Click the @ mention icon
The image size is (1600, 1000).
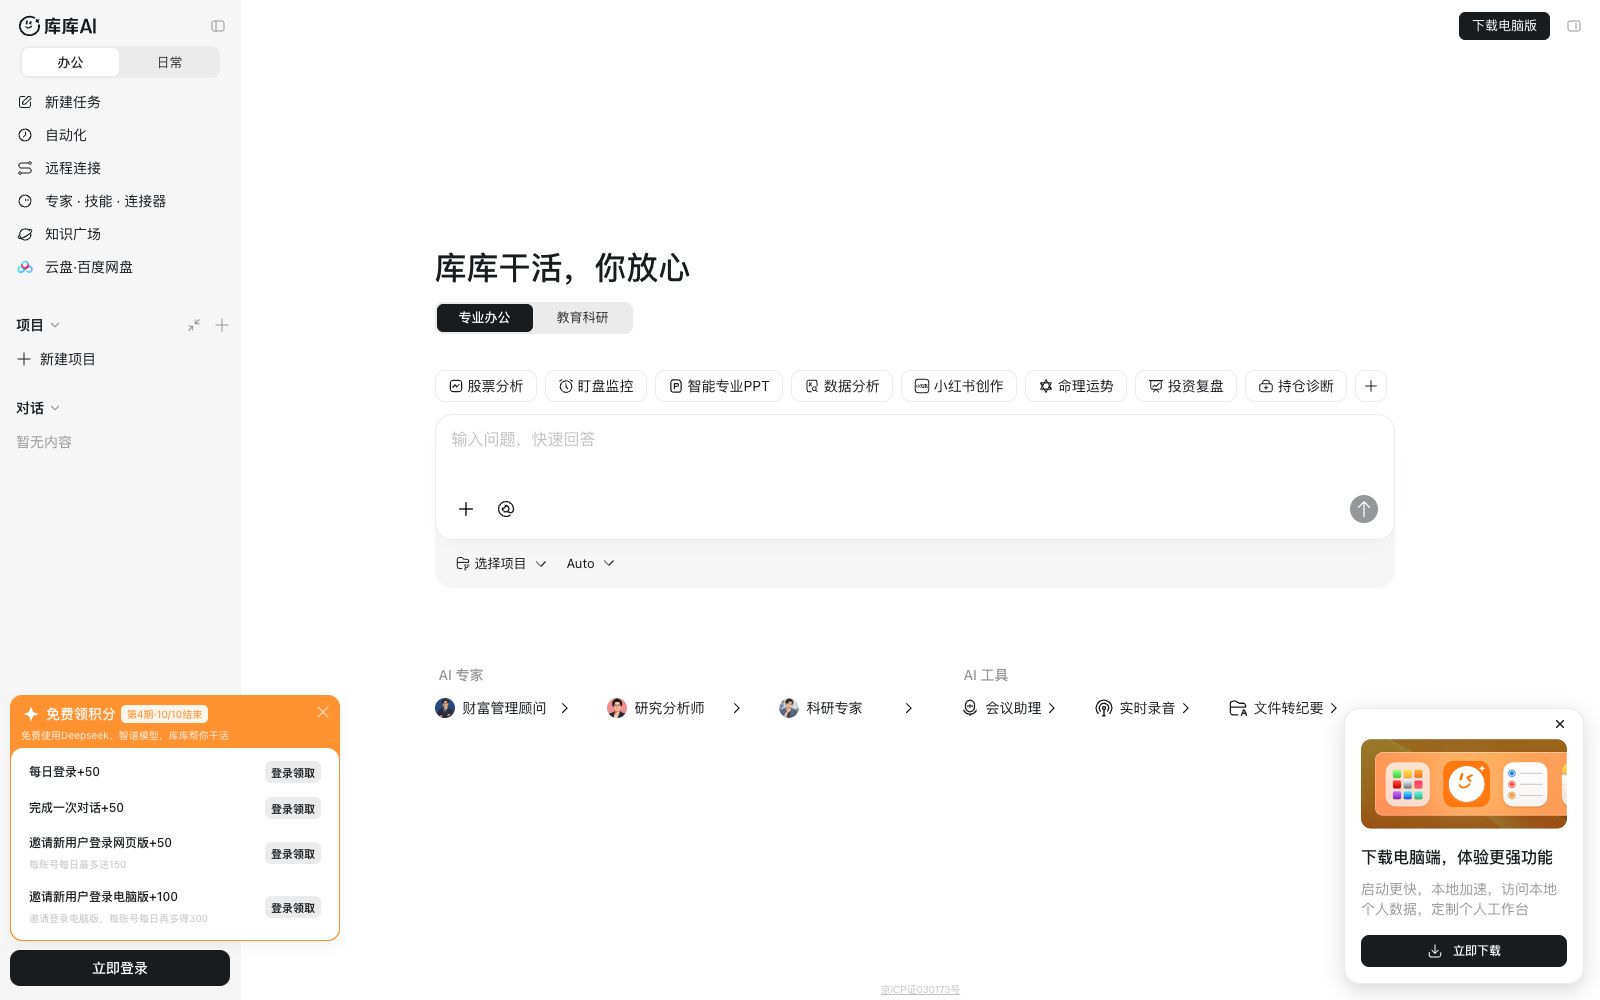[506, 509]
